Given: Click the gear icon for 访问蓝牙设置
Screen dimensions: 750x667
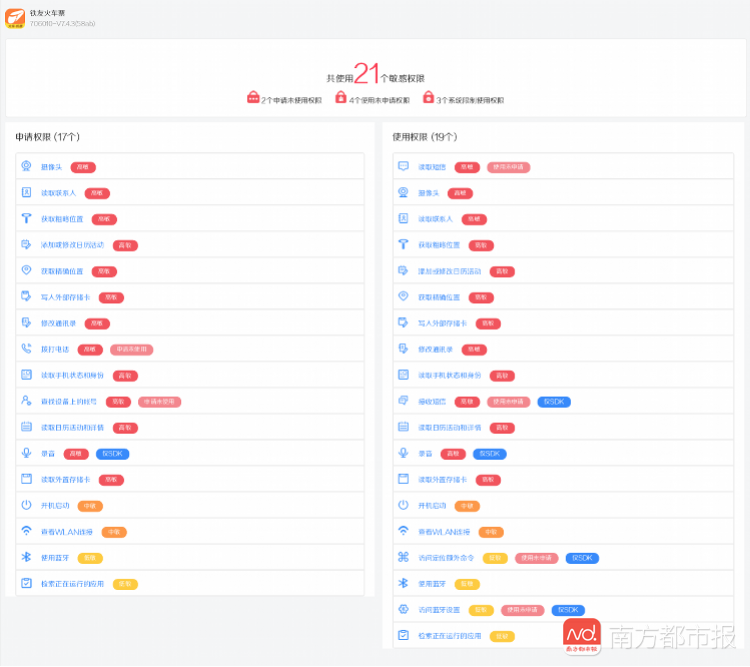Looking at the screenshot, I should tap(403, 609).
